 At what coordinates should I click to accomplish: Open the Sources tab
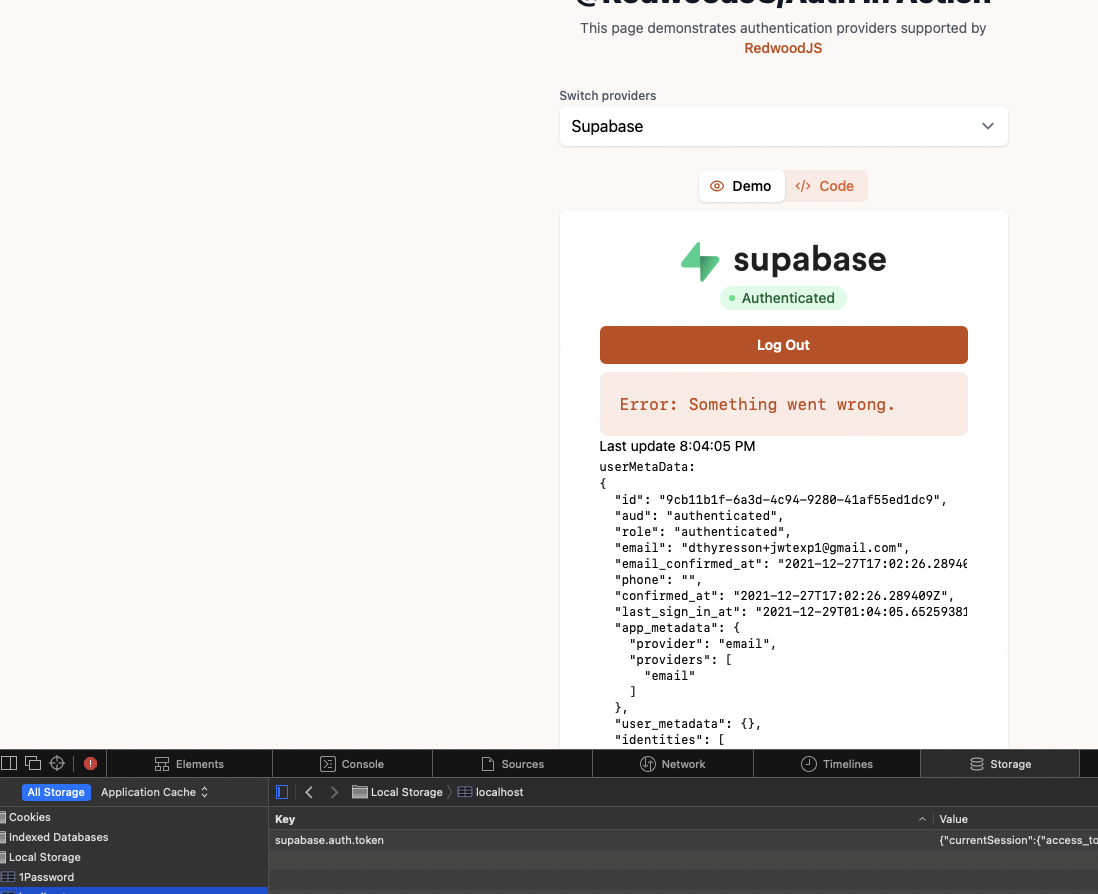513,764
